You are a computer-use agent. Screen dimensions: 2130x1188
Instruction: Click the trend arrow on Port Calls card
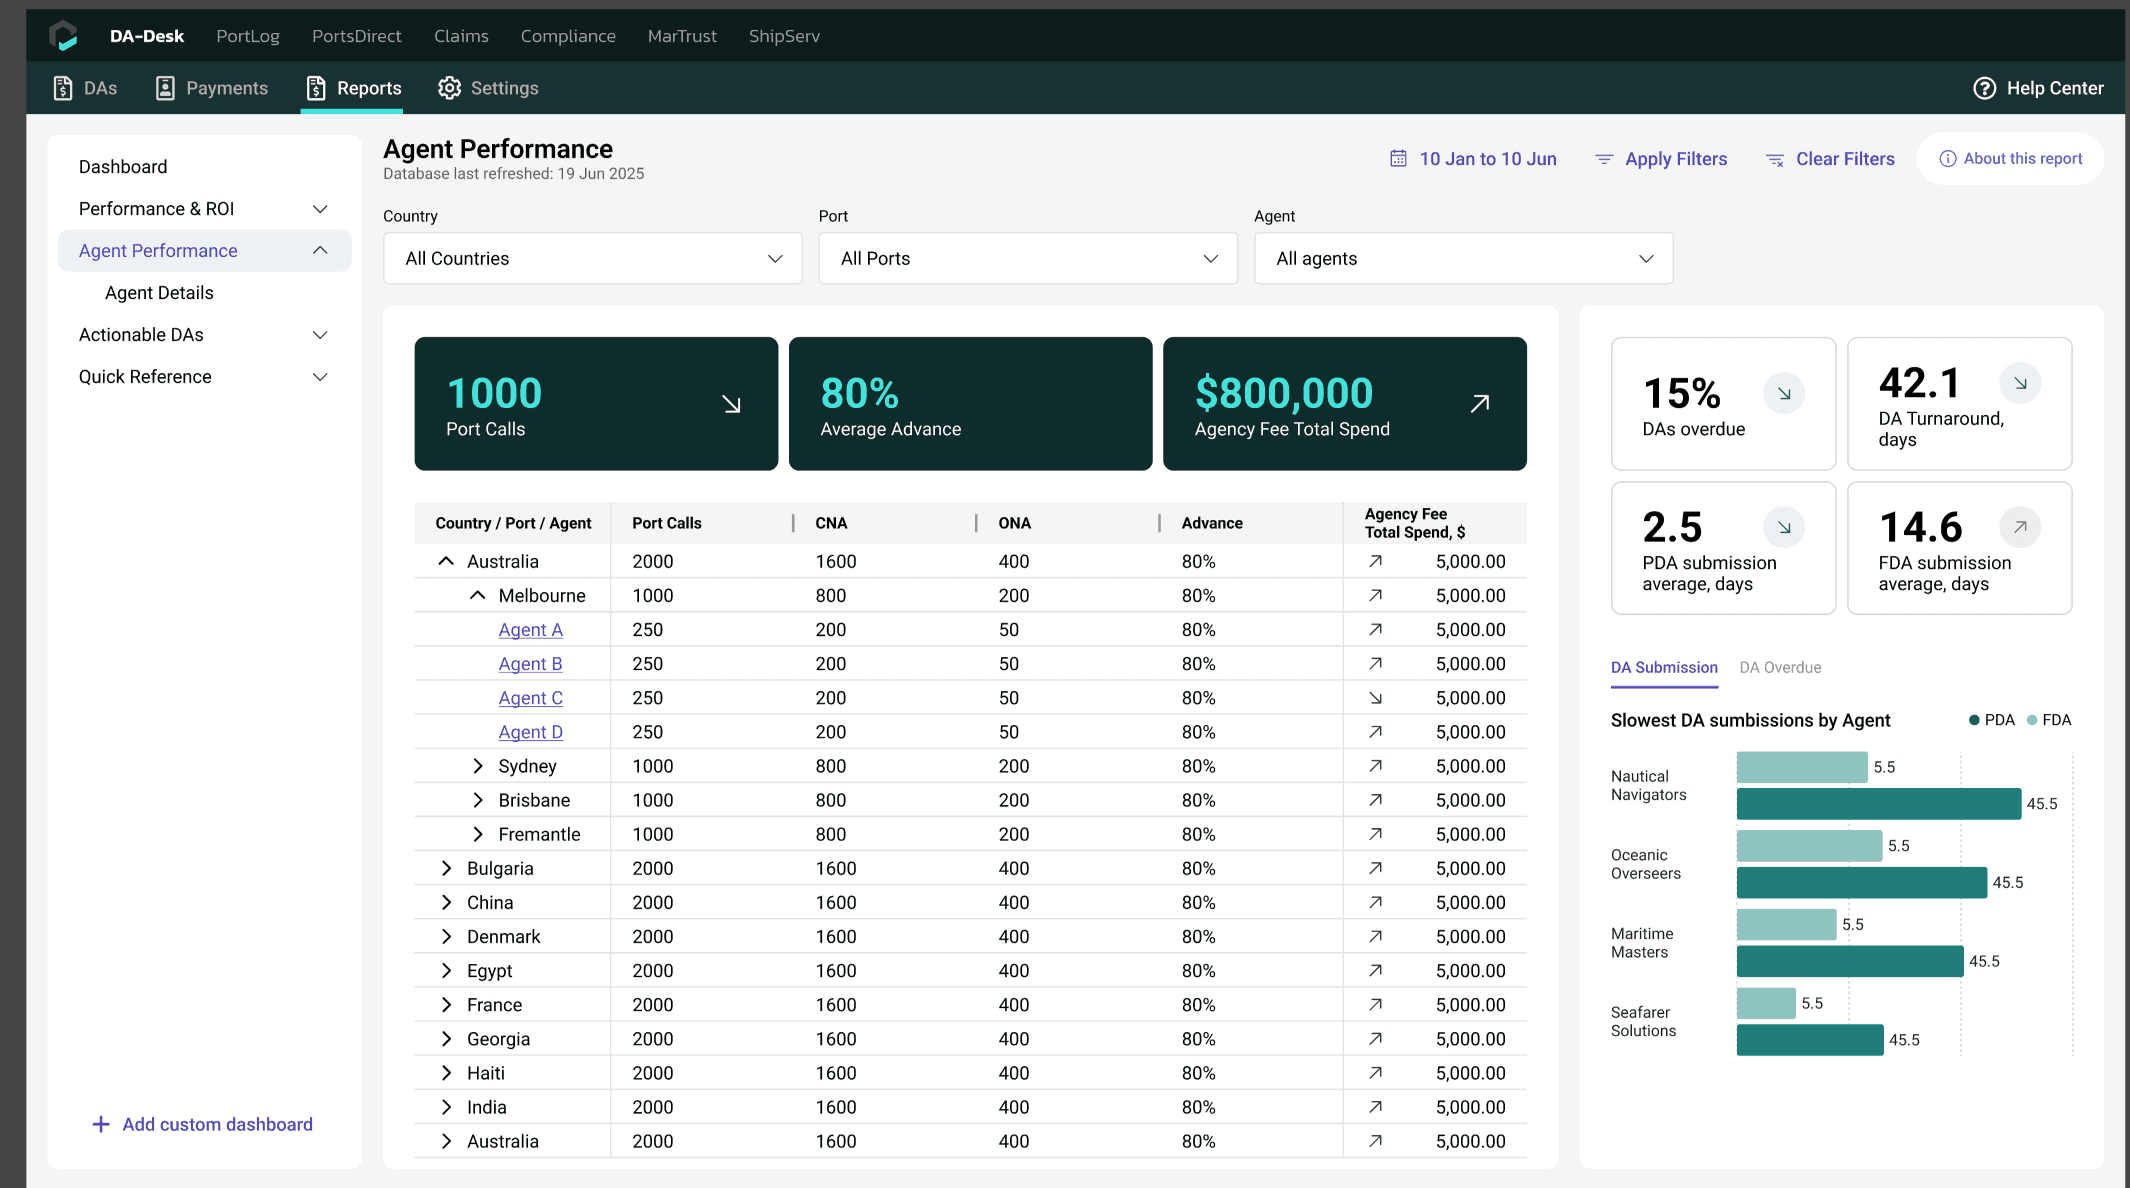pos(731,404)
